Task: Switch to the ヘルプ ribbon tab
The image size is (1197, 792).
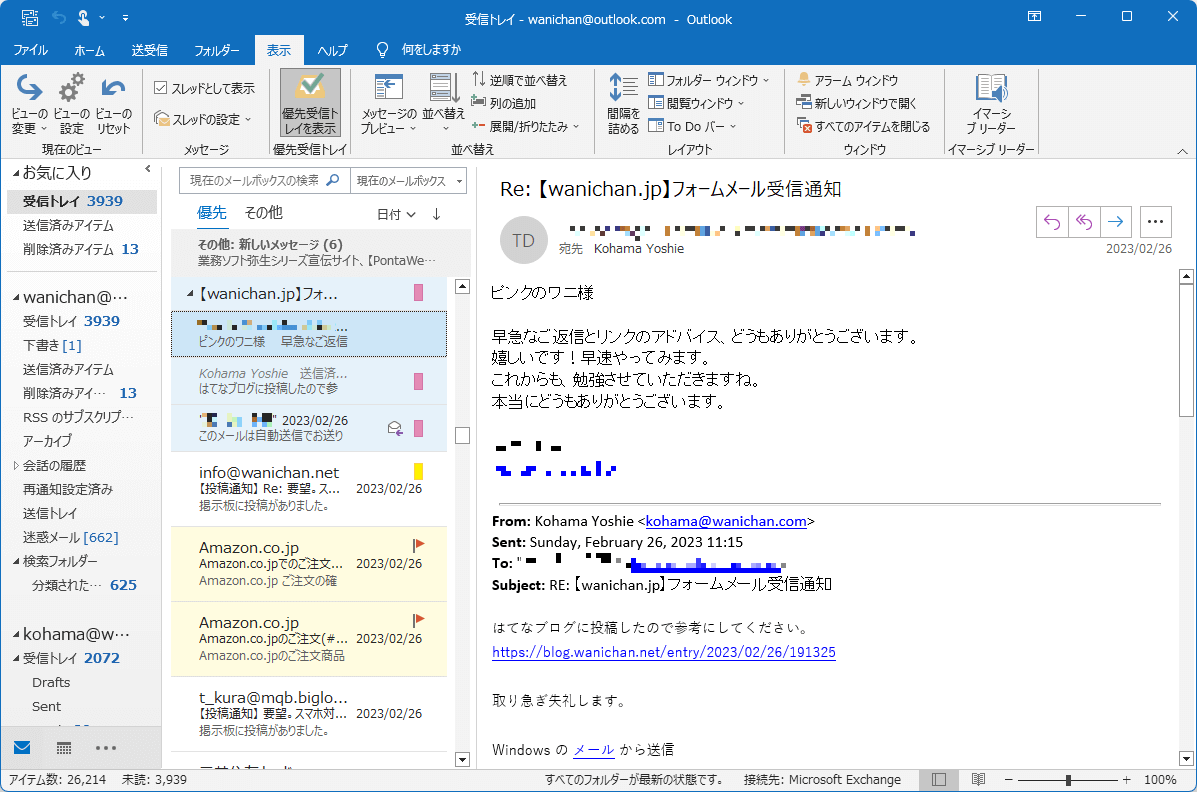Action: coord(332,50)
